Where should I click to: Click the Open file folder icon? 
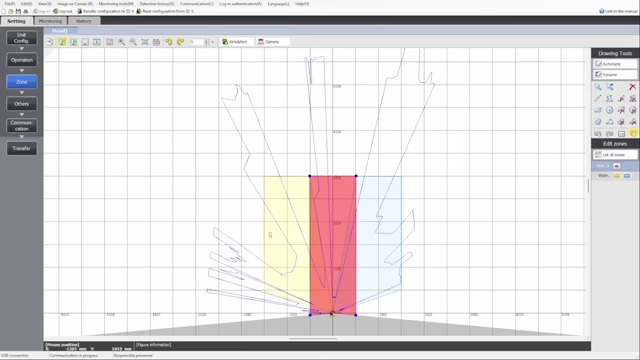point(11,11)
